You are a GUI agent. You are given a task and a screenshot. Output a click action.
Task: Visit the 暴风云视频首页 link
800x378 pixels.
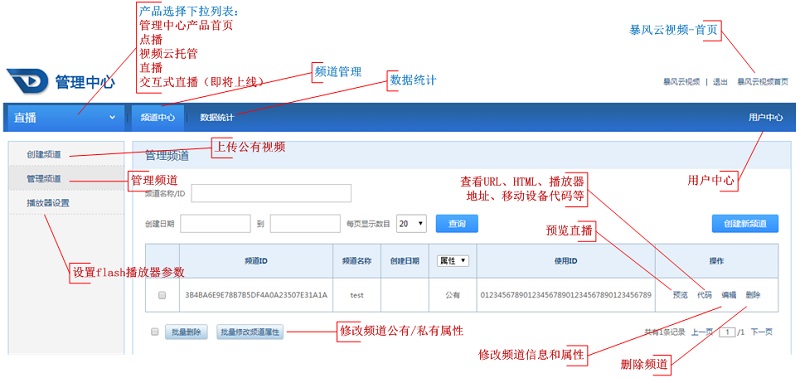pyautogui.click(x=762, y=82)
